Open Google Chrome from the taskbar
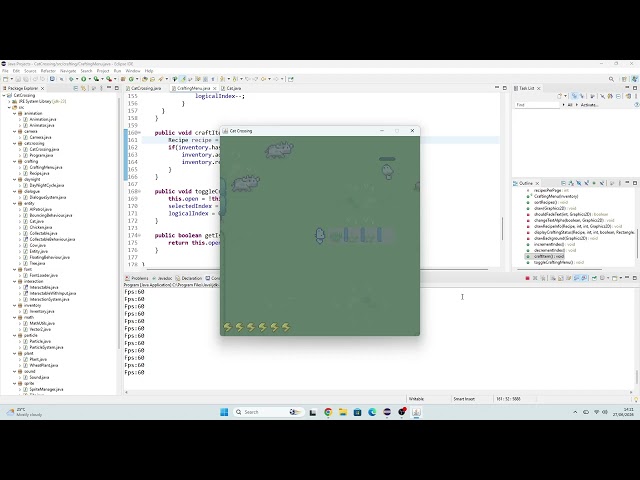Image resolution: width=640 pixels, height=480 pixels. pos(328,412)
